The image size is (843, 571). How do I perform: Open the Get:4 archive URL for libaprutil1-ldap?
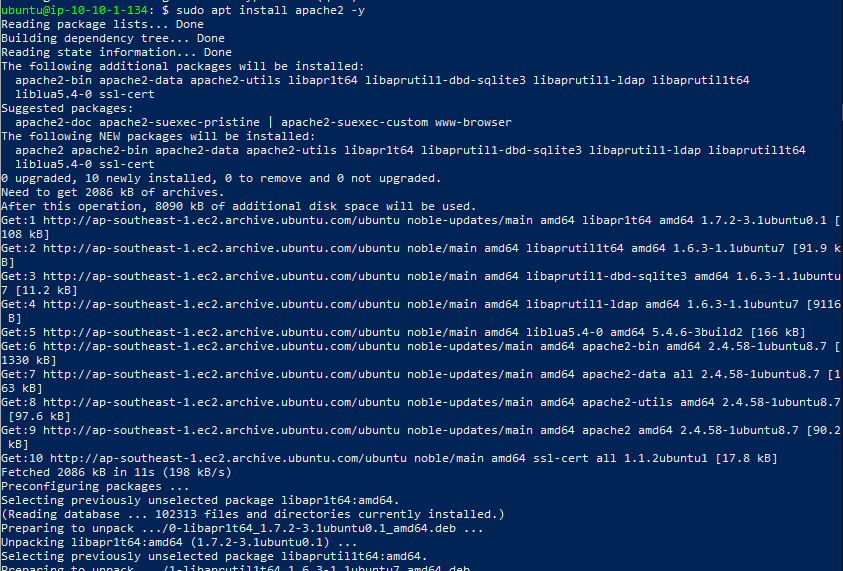221,304
